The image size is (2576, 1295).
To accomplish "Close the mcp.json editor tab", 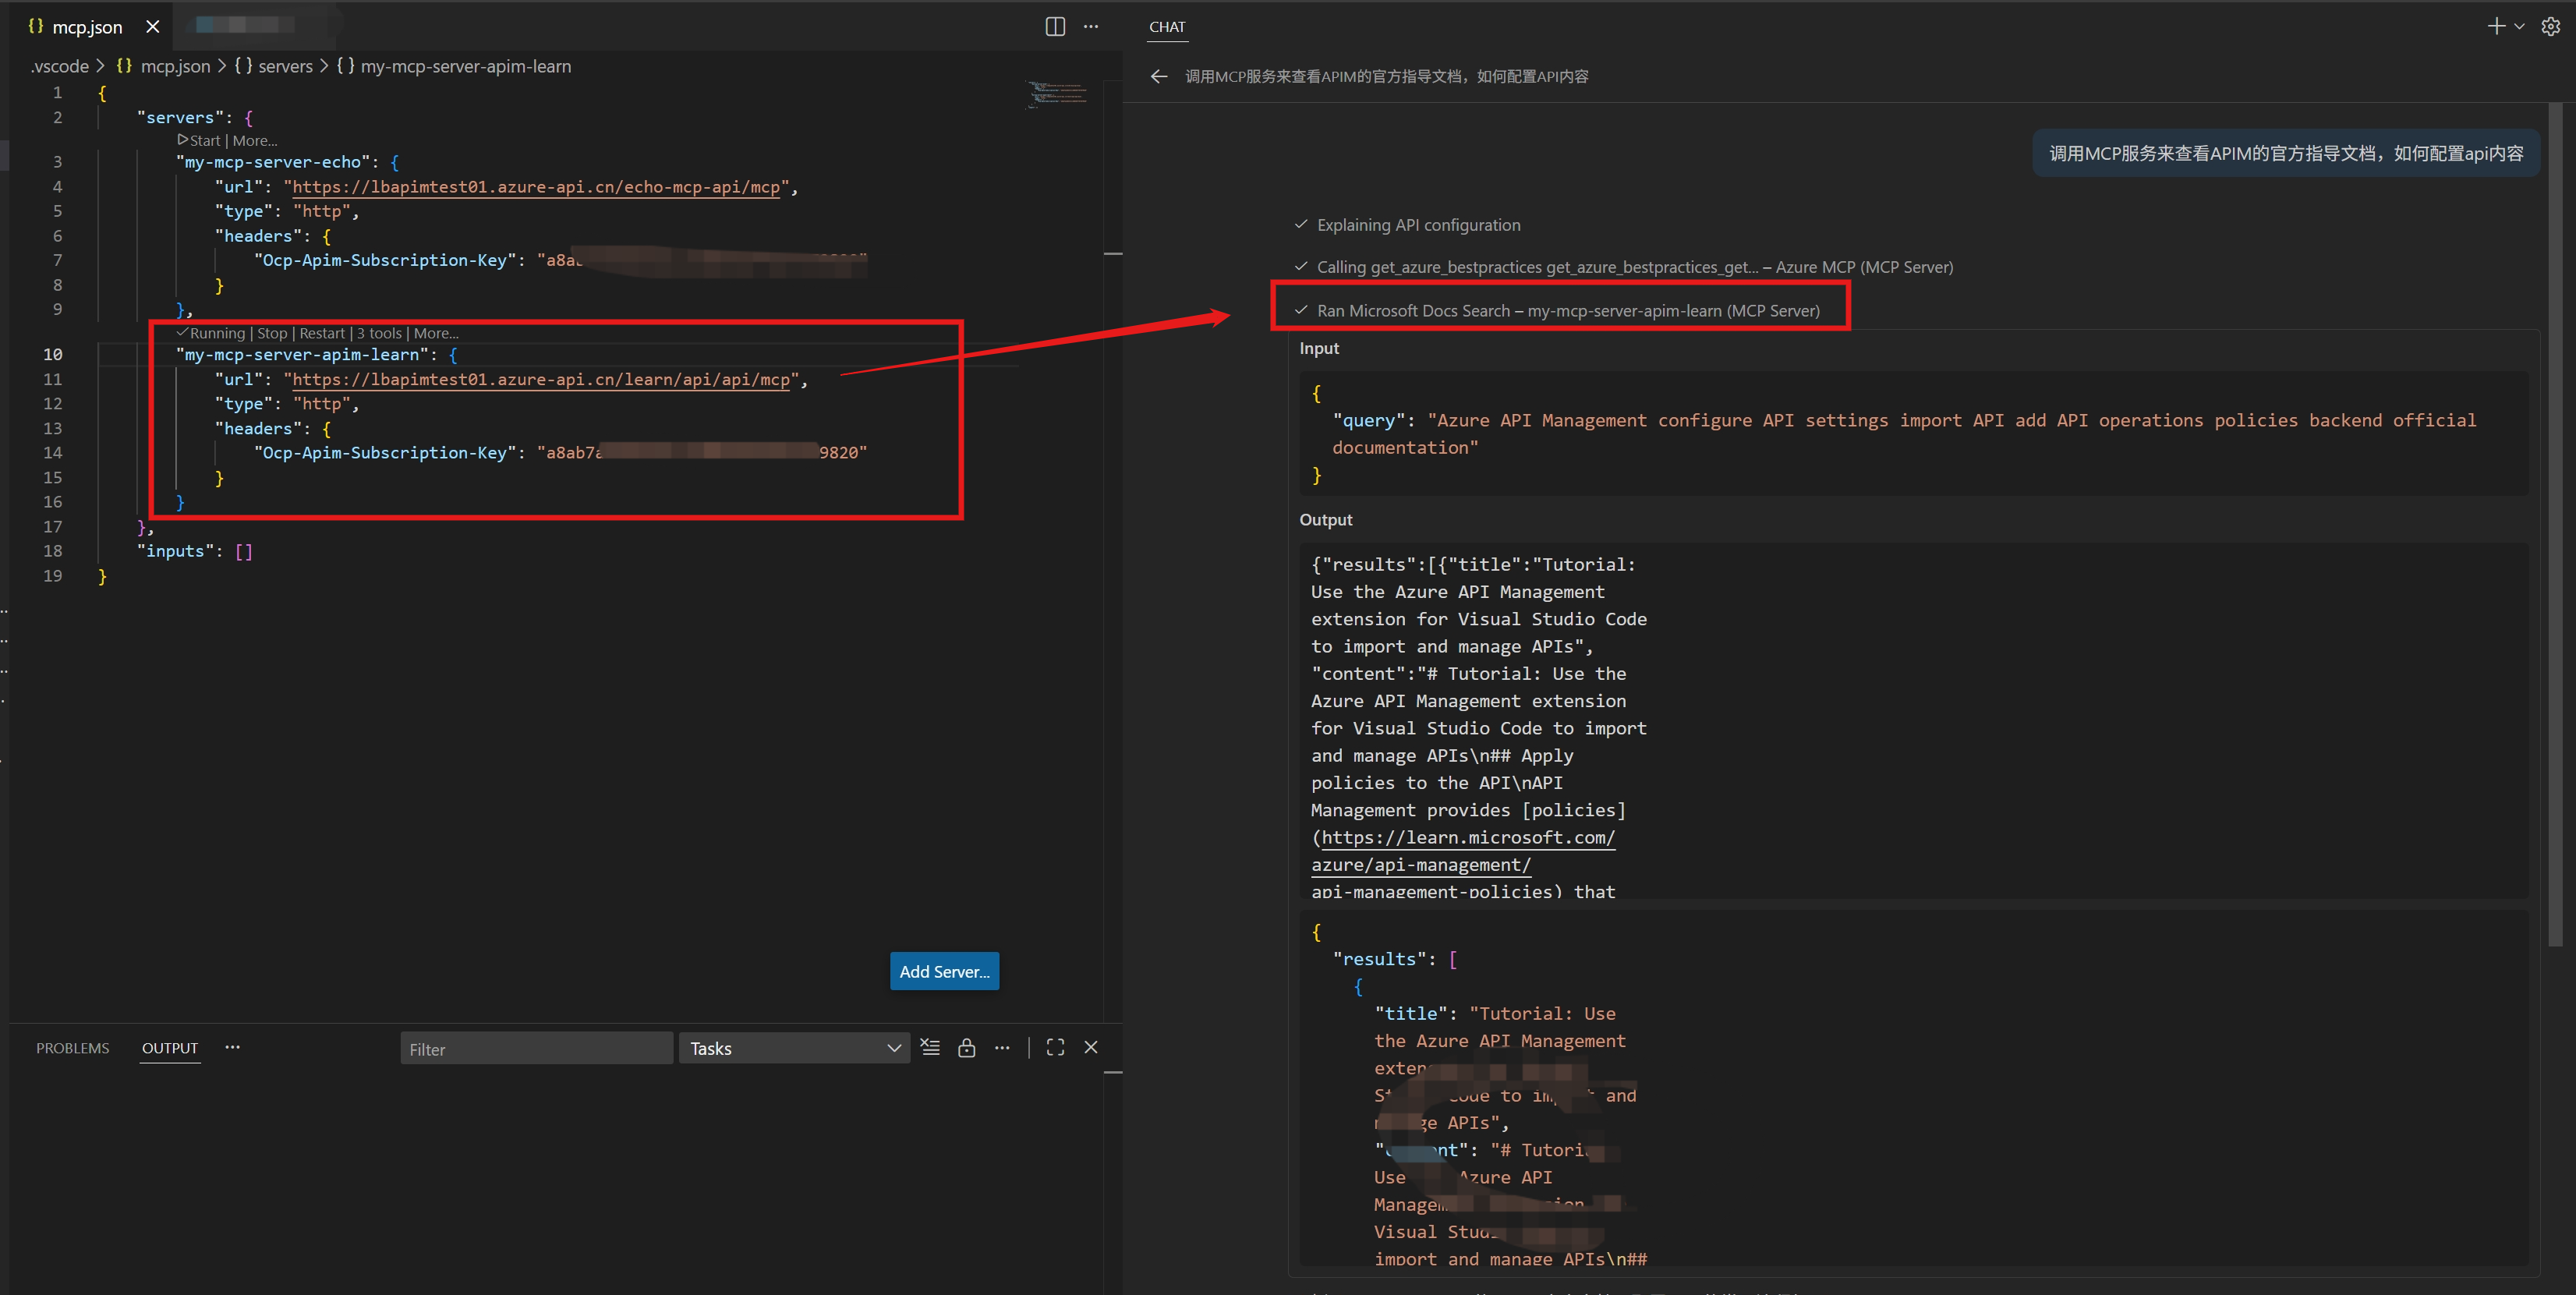I will tap(152, 27).
